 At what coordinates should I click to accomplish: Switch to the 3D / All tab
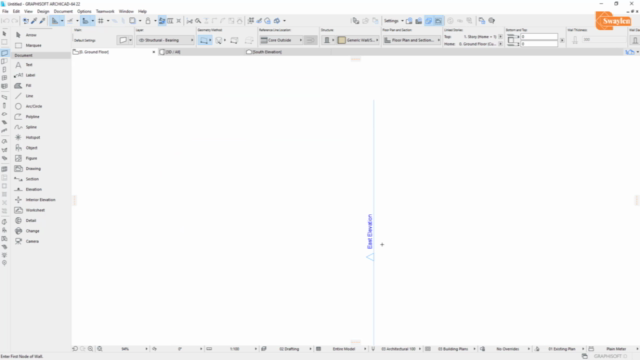pyautogui.click(x=173, y=52)
